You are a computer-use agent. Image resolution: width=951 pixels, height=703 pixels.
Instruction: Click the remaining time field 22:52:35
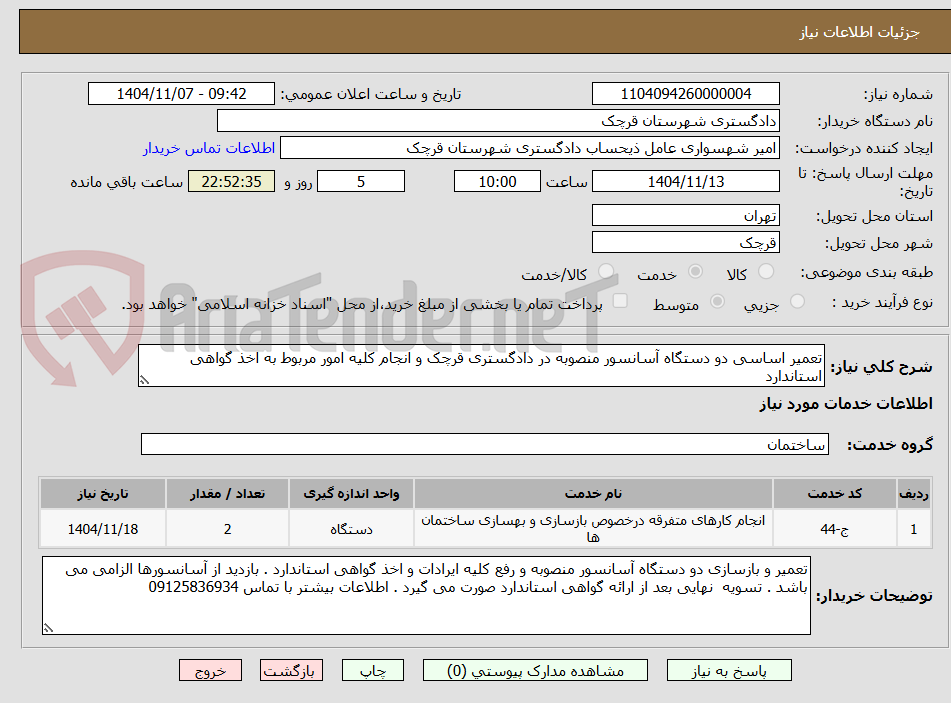(x=231, y=181)
